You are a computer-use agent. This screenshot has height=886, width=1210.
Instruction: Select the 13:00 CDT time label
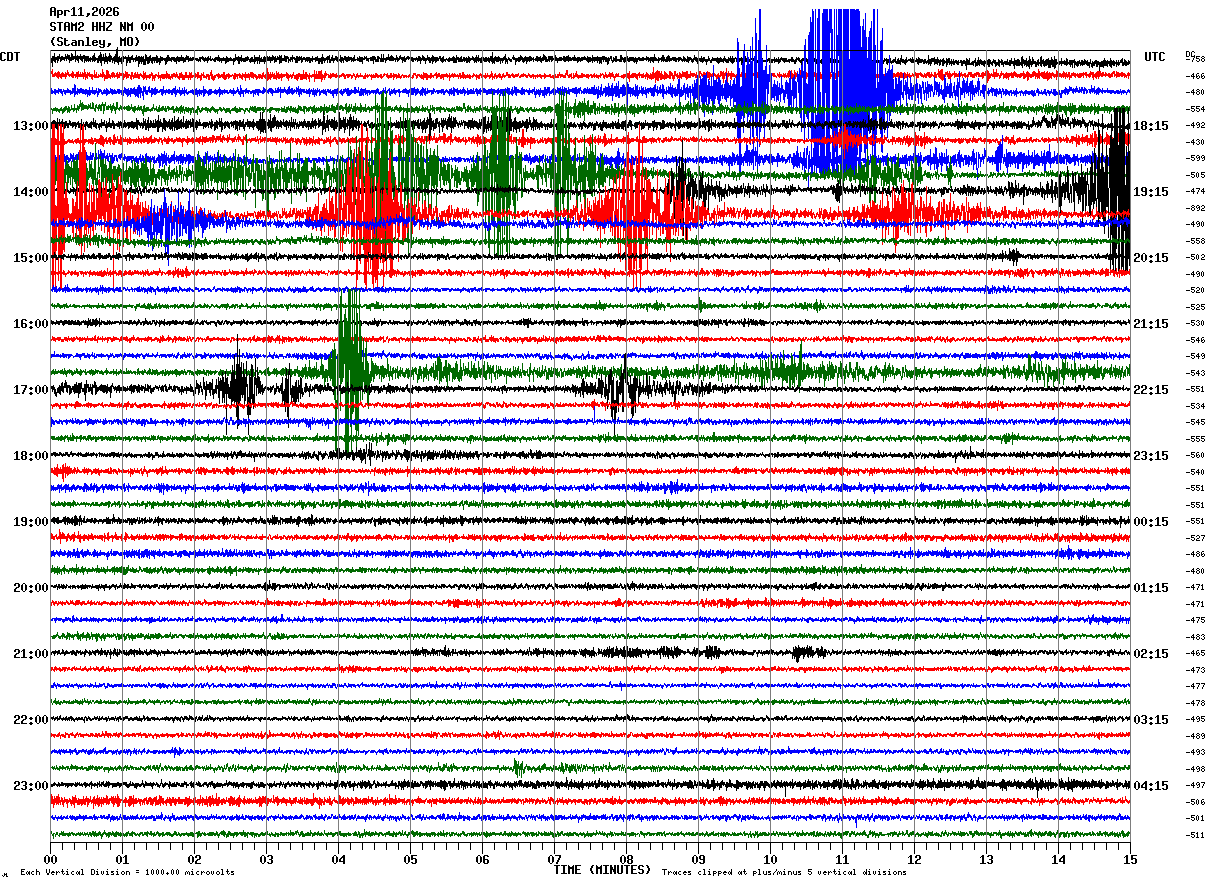pyautogui.click(x=30, y=126)
